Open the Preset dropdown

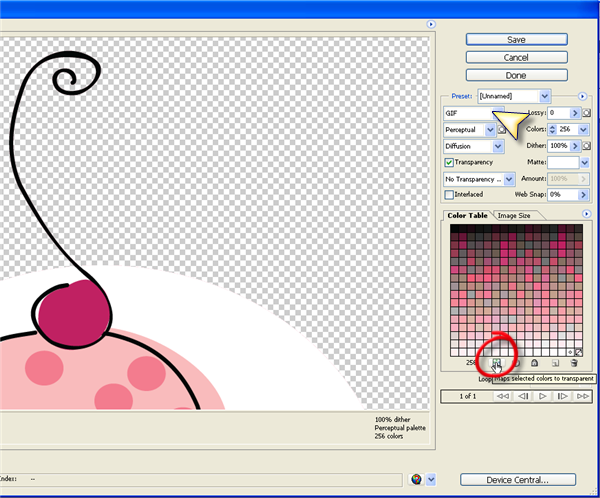tap(544, 96)
